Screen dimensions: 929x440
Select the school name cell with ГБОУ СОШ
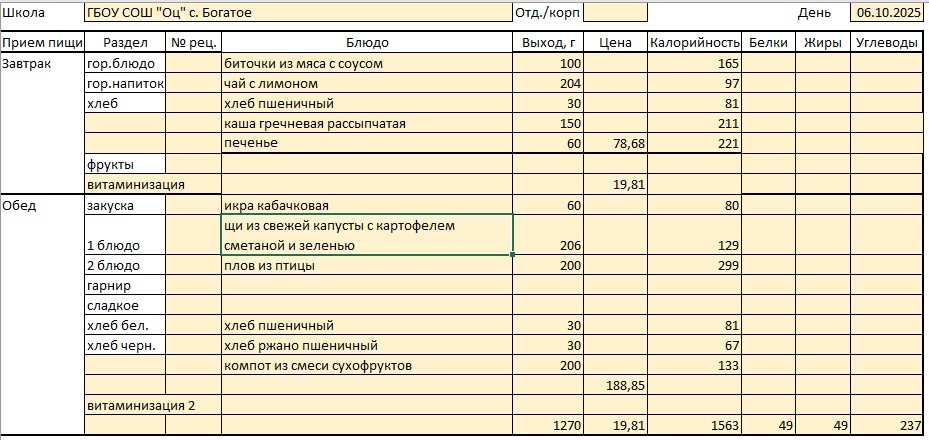(x=298, y=13)
